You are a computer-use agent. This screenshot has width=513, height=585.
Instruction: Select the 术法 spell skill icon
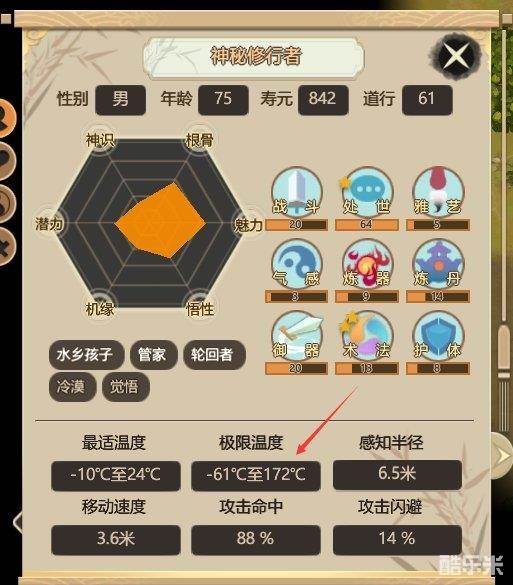point(367,336)
